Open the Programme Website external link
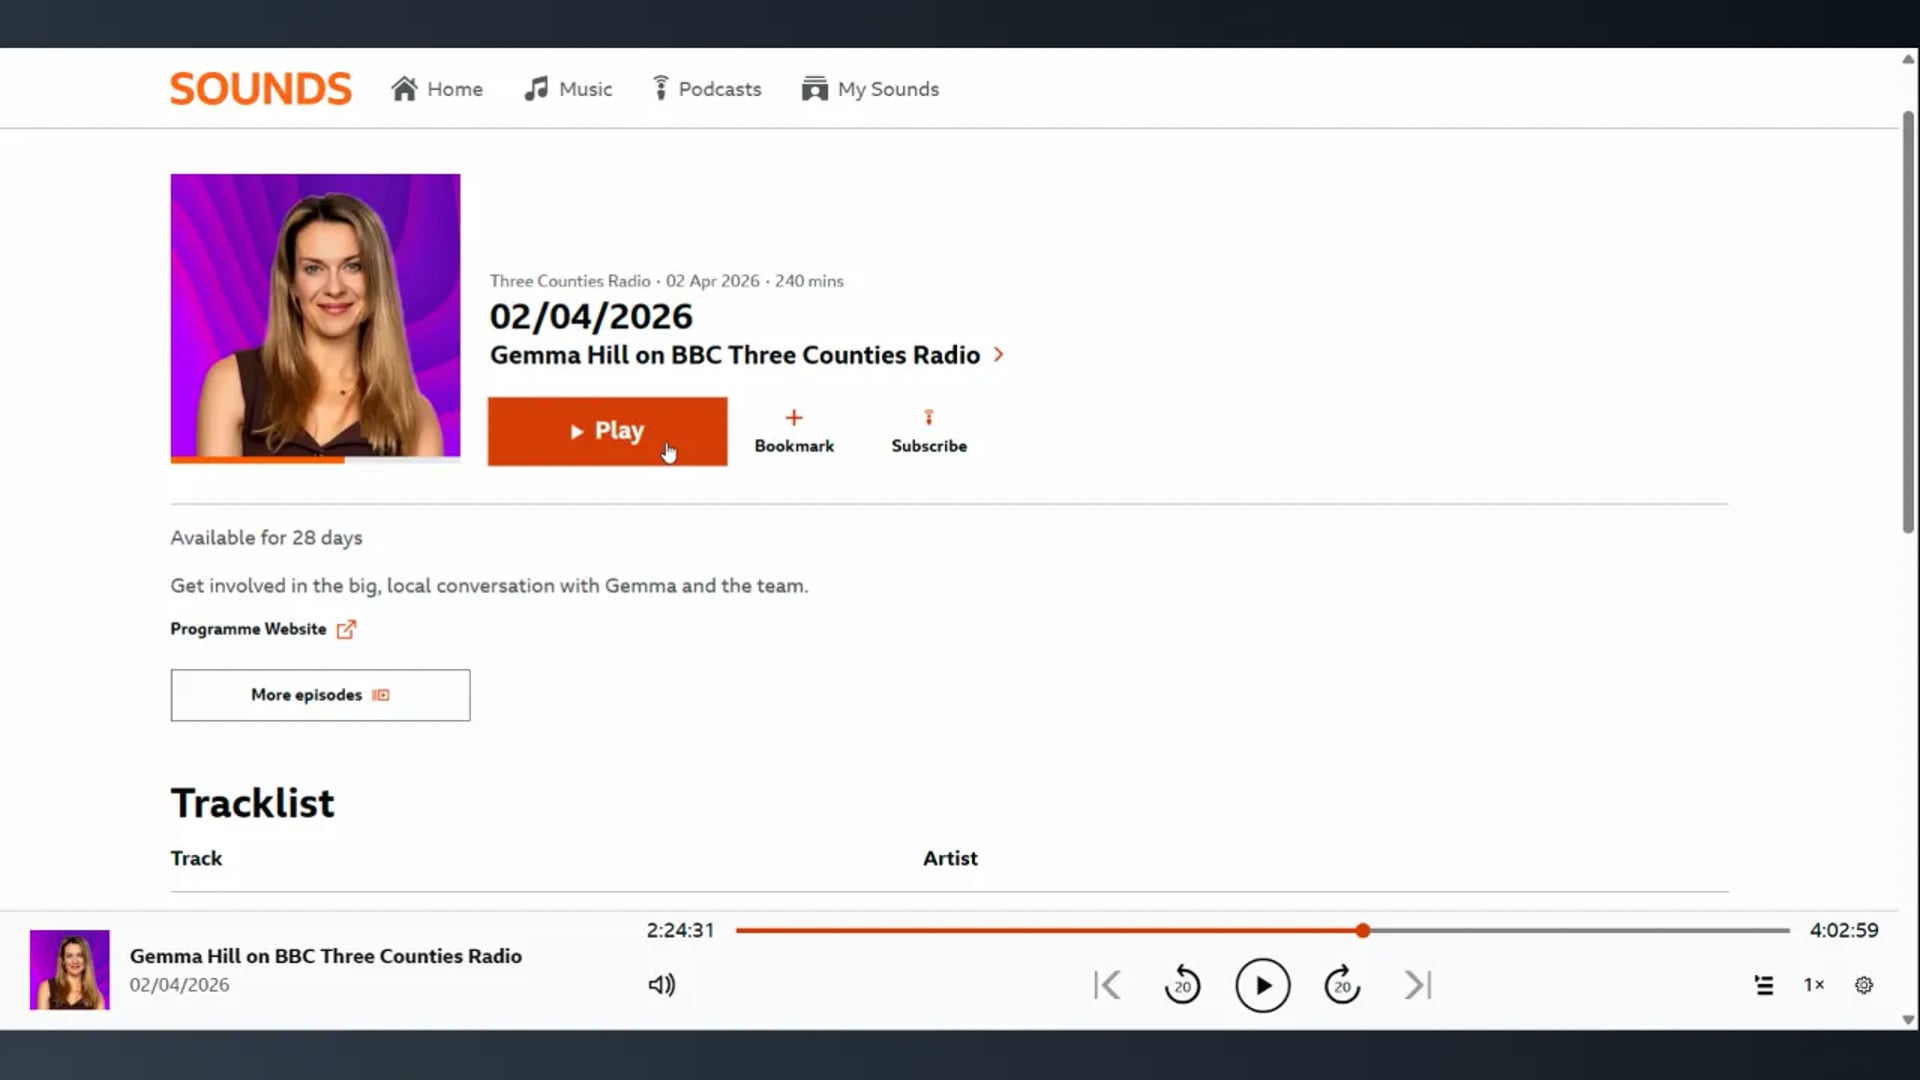 click(x=263, y=629)
